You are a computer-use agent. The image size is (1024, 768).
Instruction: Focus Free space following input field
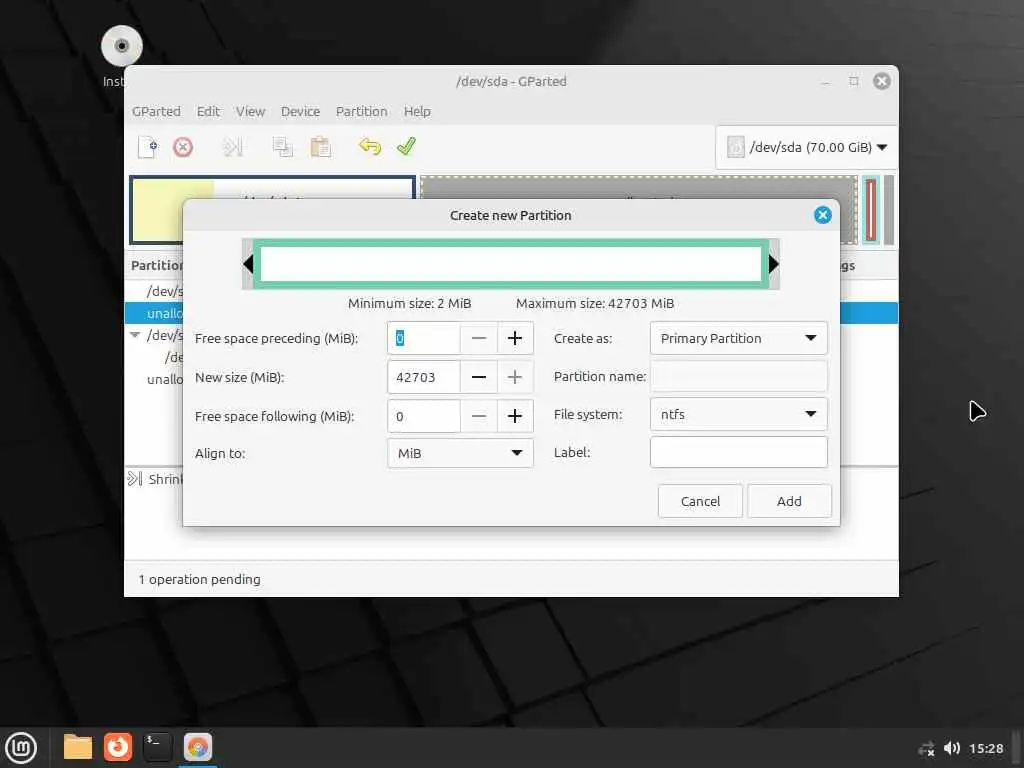click(x=424, y=416)
